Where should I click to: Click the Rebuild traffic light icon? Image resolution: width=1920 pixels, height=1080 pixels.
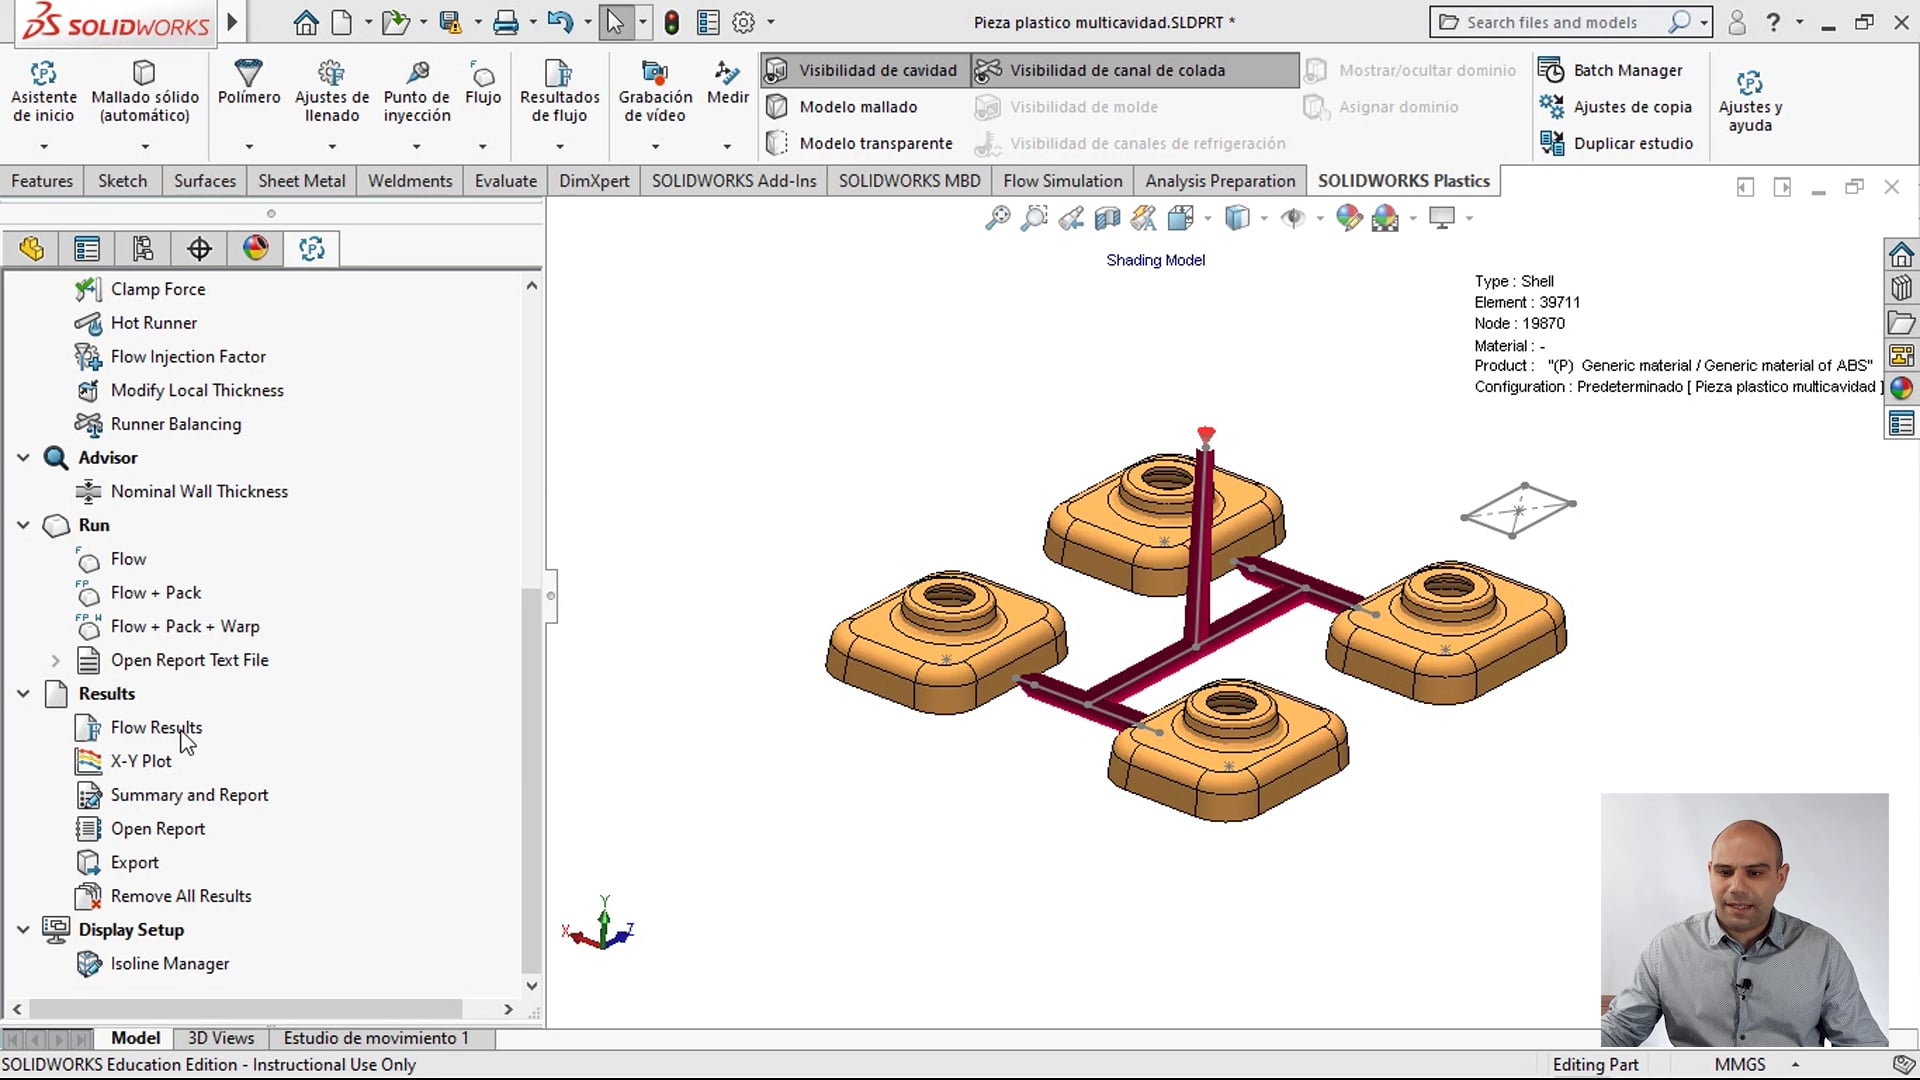672,22
